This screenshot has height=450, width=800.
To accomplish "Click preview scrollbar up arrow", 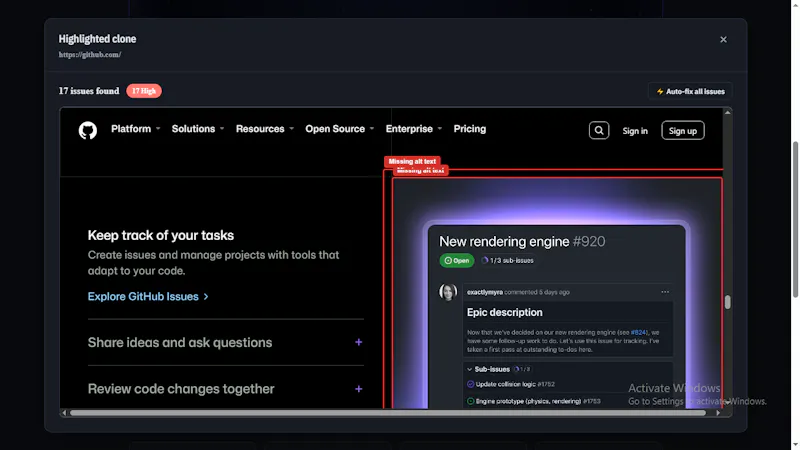I will point(728,112).
